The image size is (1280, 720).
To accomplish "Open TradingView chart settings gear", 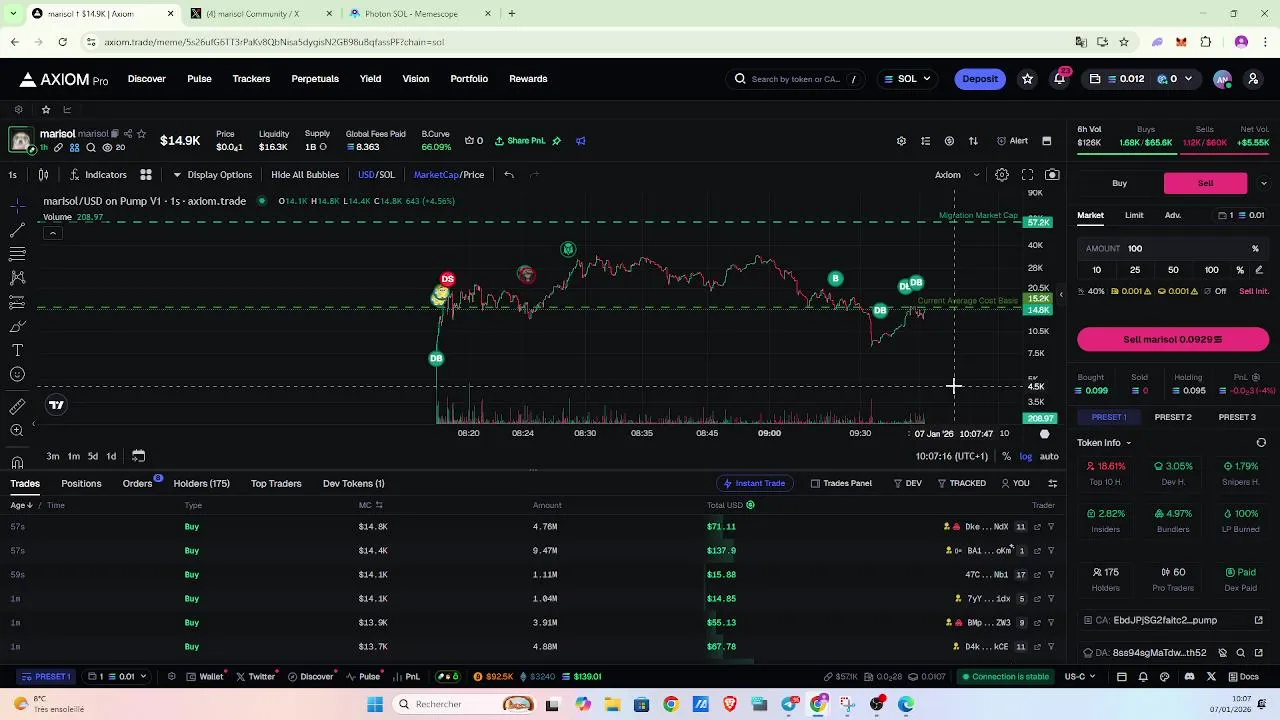I will coord(1001,175).
